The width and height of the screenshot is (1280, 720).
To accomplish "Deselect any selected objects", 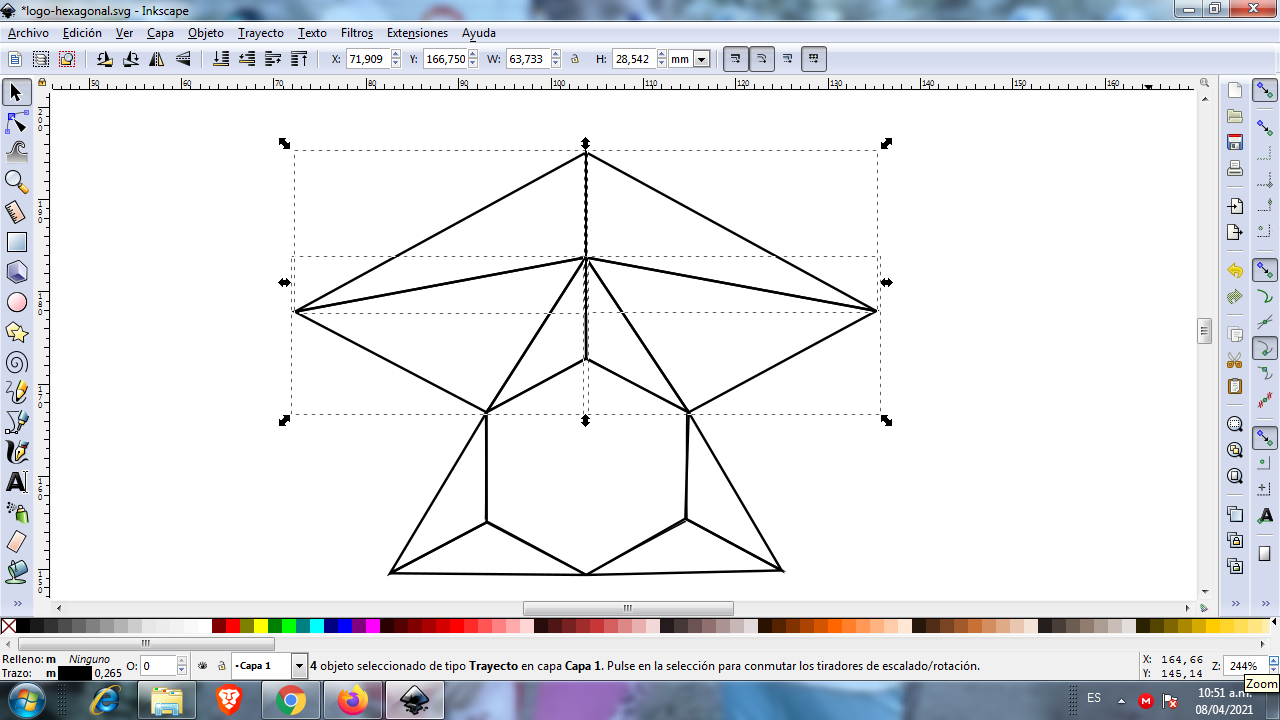I will point(67,59).
